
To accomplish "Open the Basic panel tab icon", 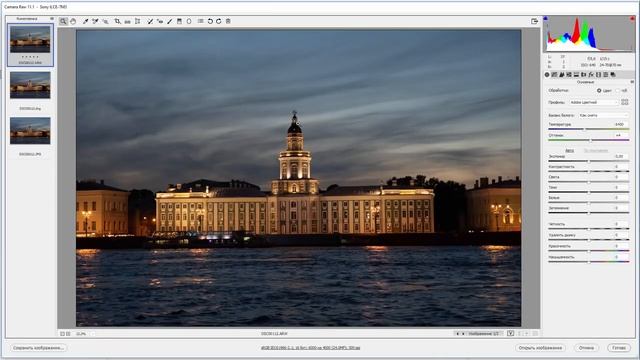I will click(547, 75).
